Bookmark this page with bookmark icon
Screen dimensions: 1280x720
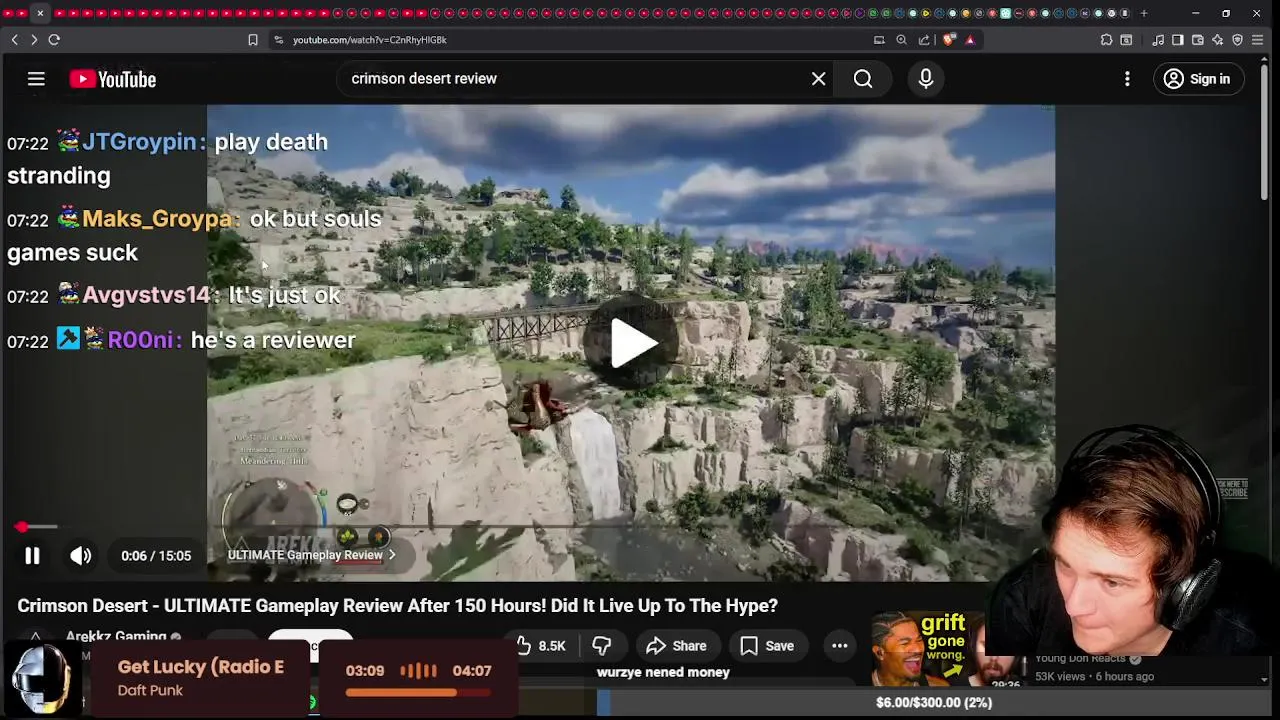(253, 40)
